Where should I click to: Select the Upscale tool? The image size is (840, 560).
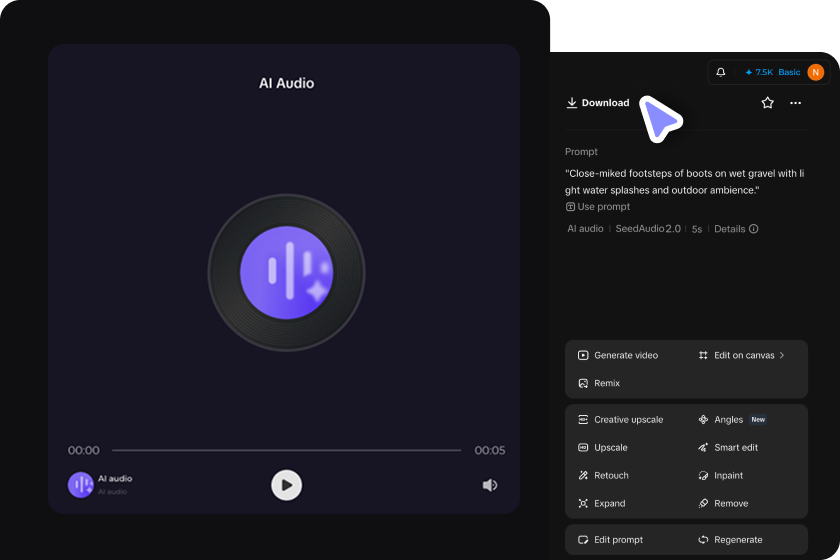[x=603, y=447]
